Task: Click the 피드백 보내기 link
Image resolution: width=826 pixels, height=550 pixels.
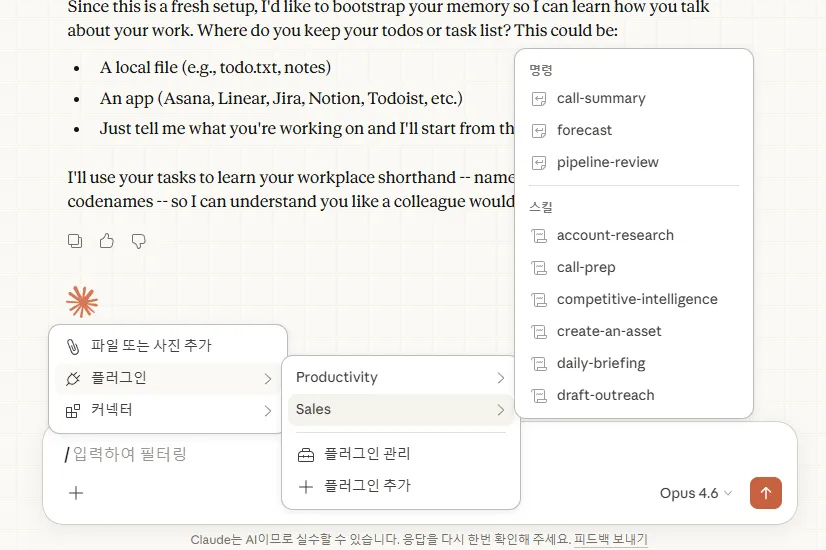Action: pos(611,539)
